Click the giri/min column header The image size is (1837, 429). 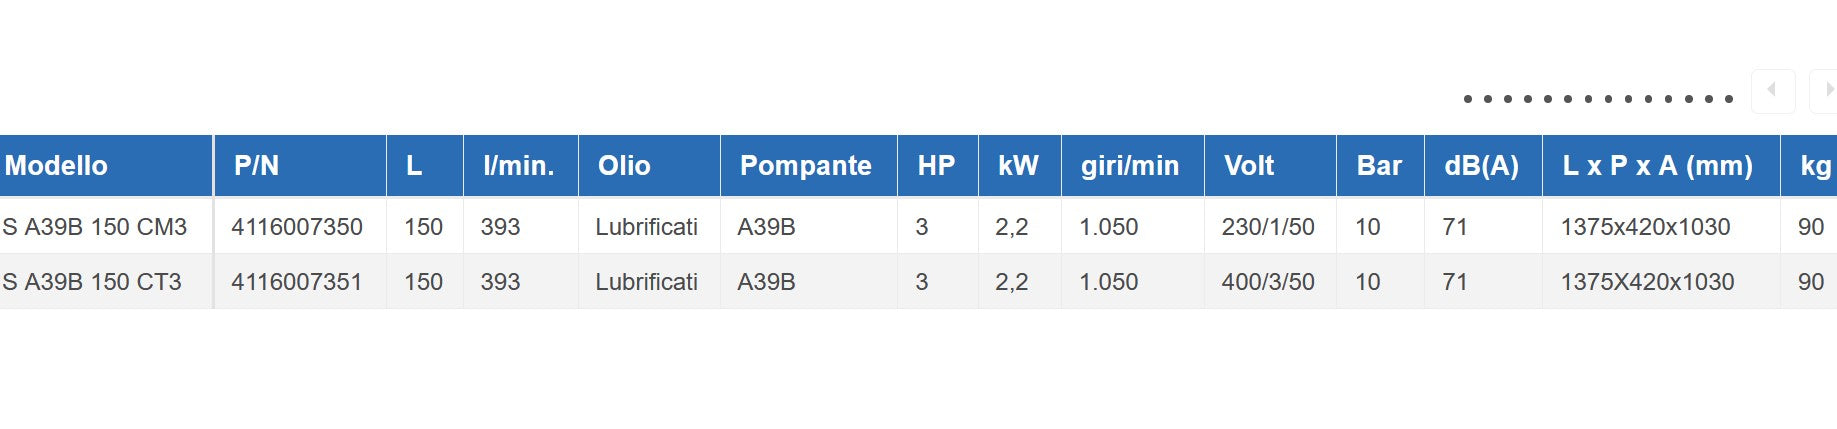click(x=1129, y=166)
